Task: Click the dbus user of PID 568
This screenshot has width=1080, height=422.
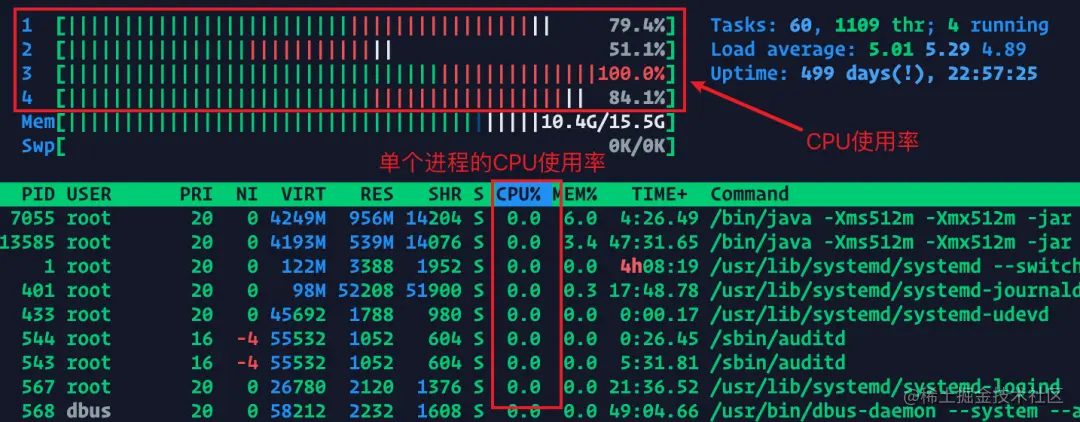Action: coord(89,411)
